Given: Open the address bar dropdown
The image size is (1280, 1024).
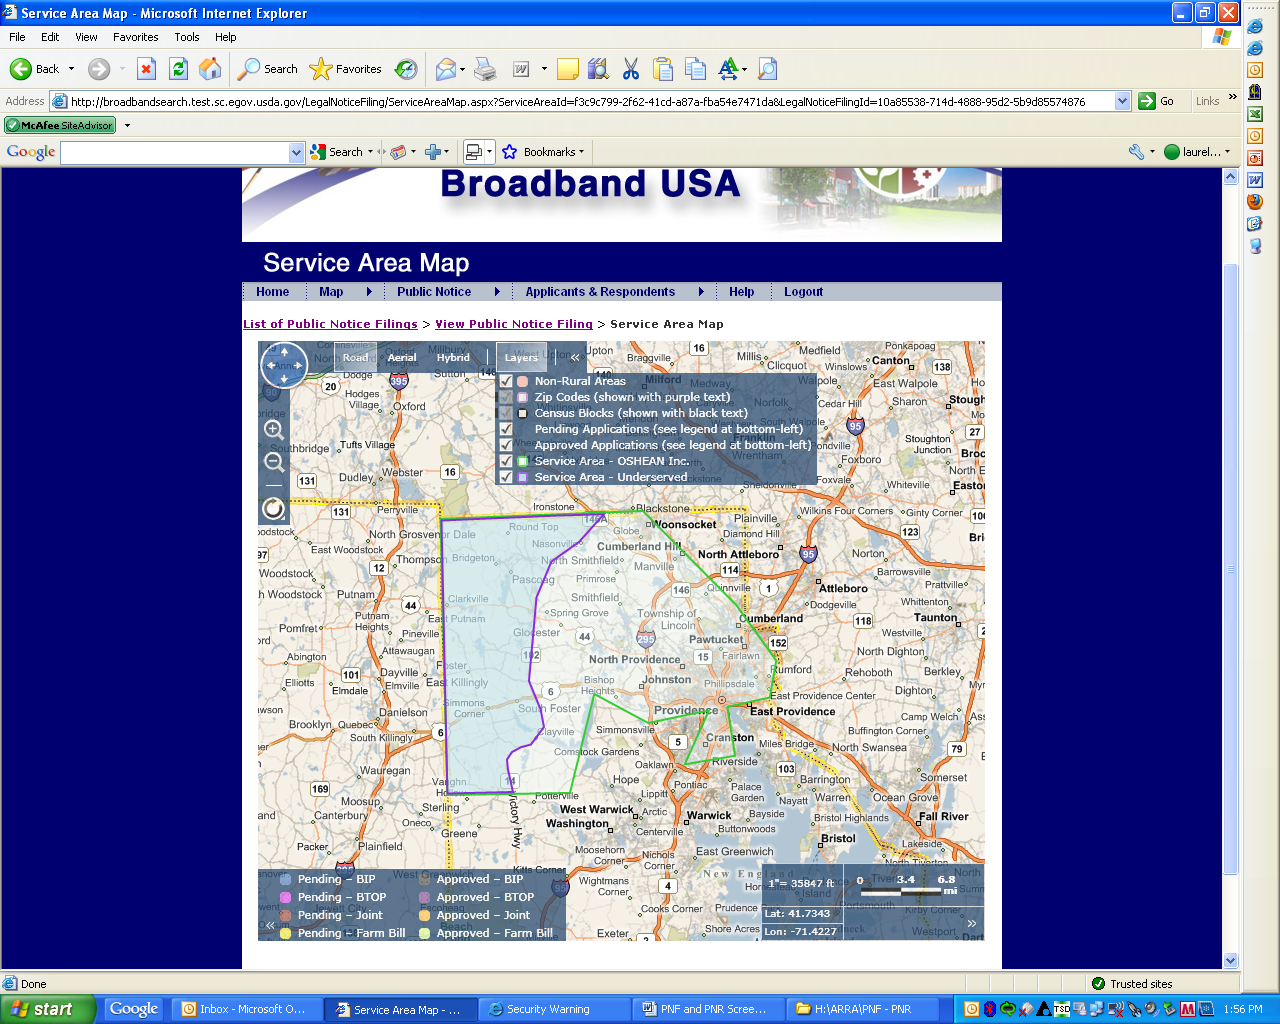Looking at the screenshot, I should (1122, 101).
